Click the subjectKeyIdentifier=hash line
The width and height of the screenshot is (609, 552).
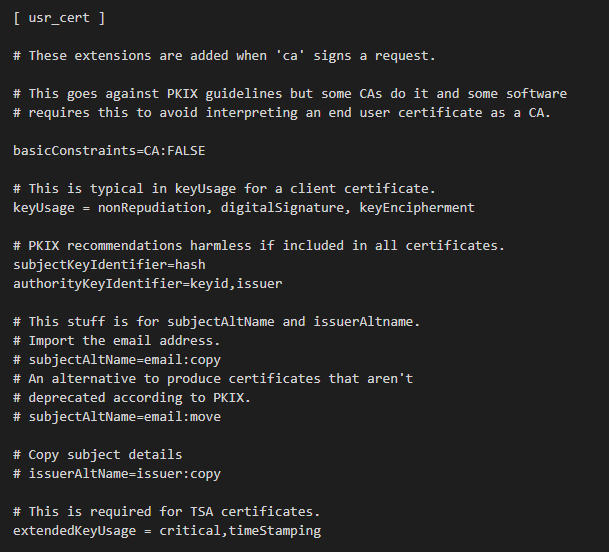[109, 265]
